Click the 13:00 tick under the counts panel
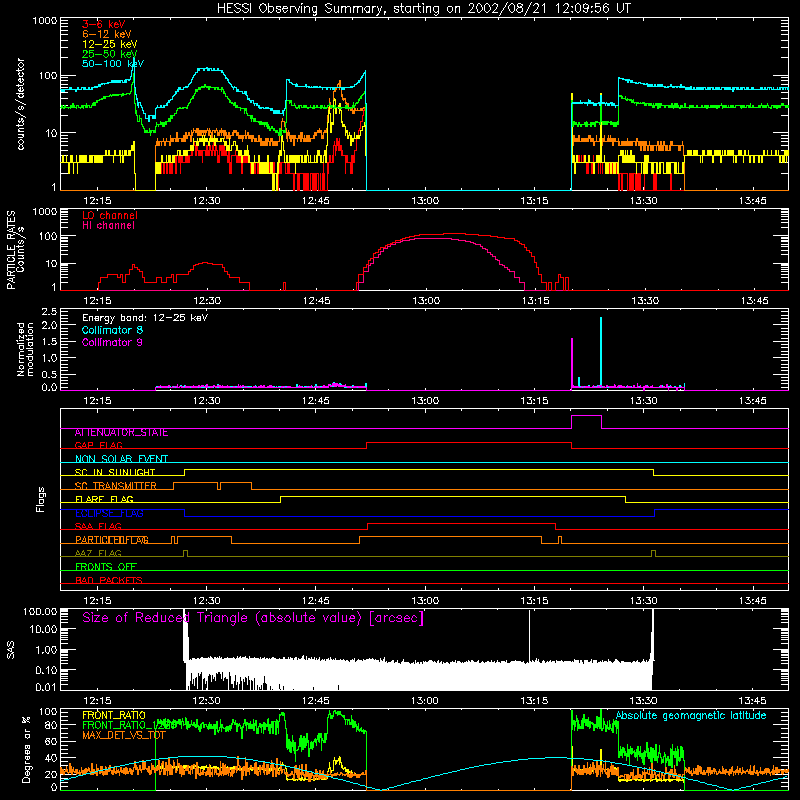This screenshot has width=800, height=800. (x=424, y=201)
